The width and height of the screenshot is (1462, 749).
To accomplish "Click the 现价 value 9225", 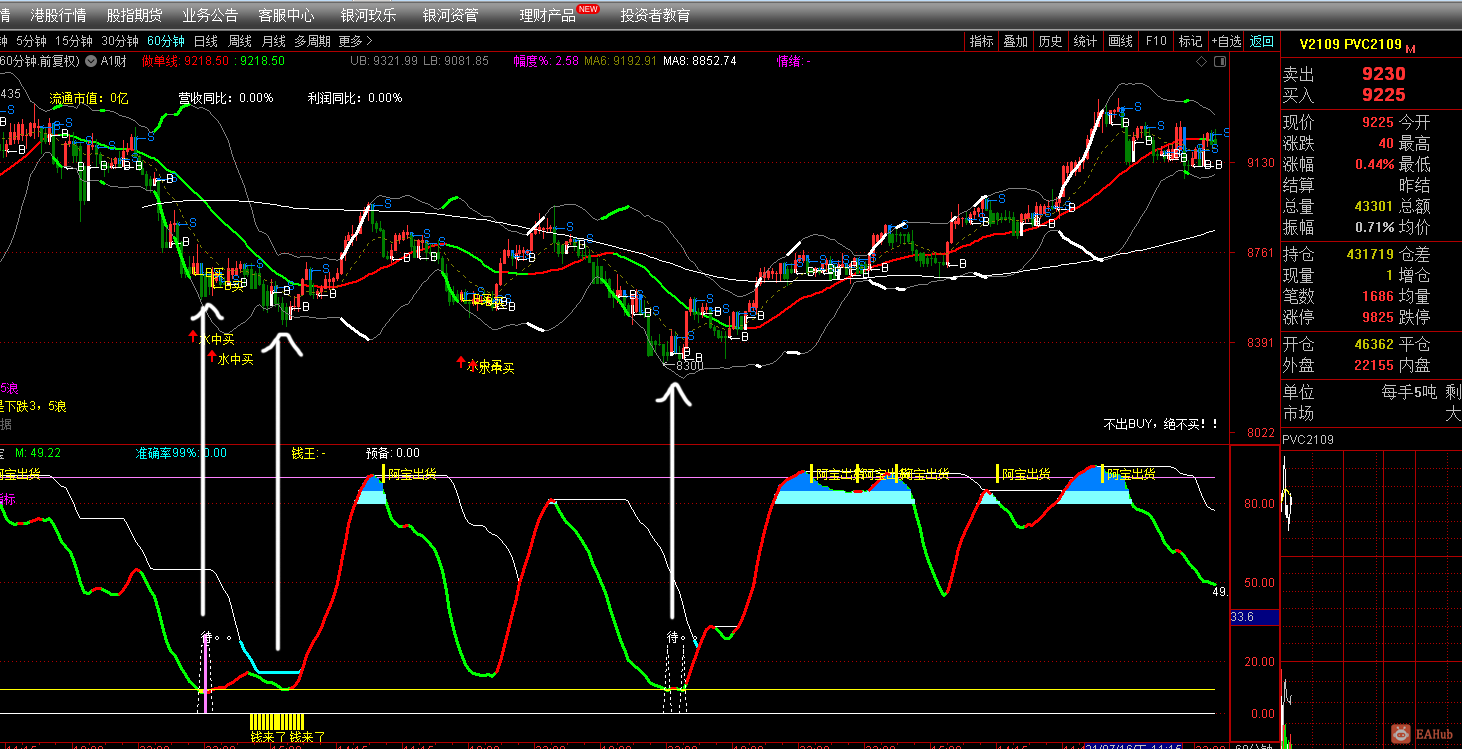I will 1378,122.
